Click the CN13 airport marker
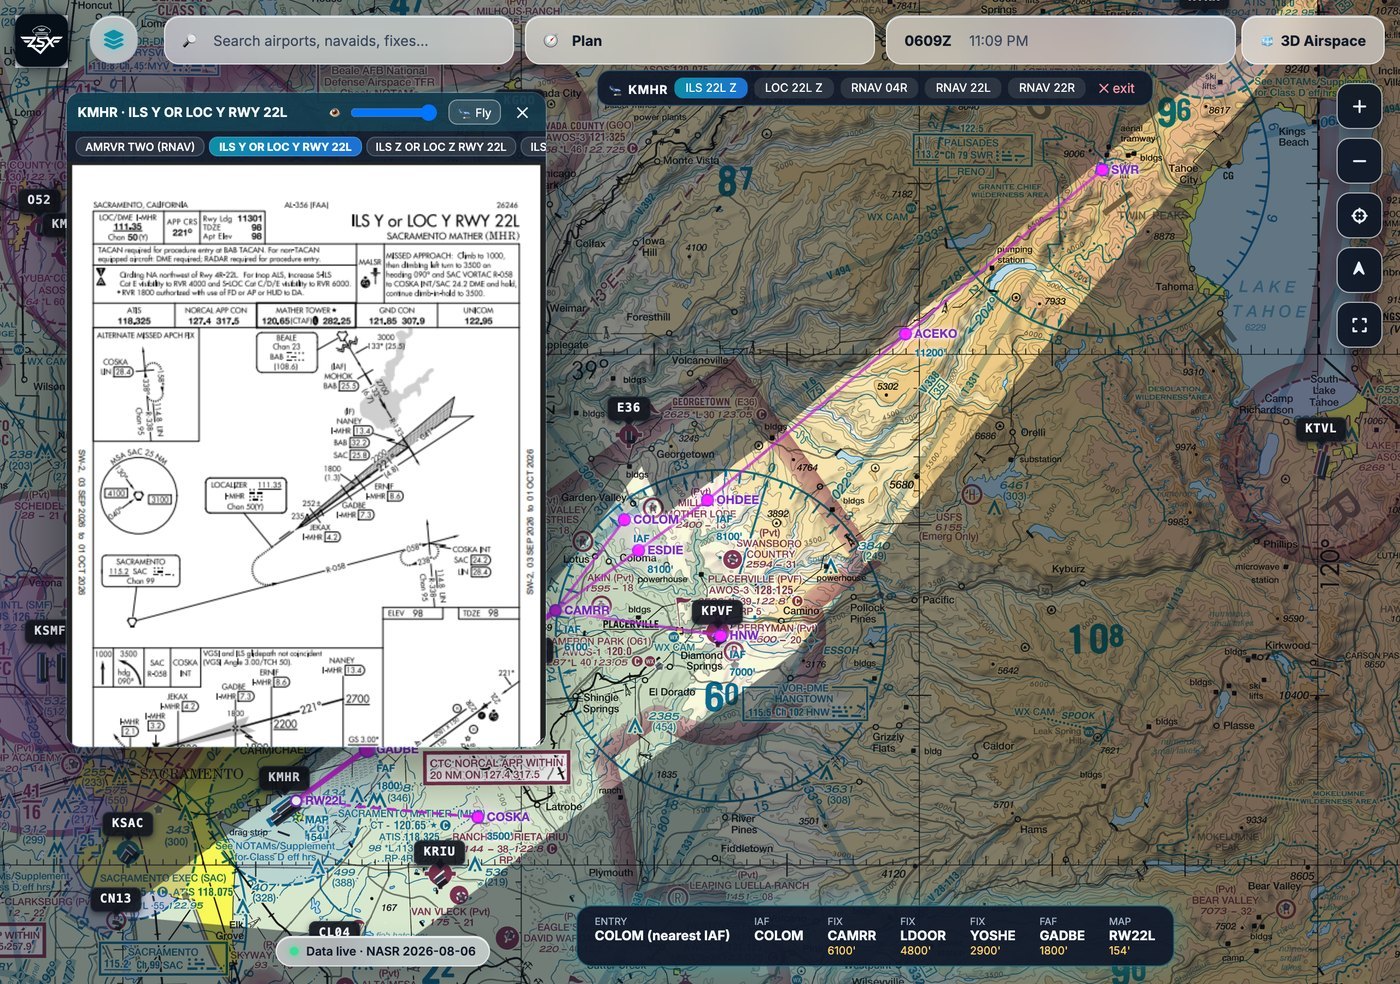Viewport: 1400px width, 984px height. click(115, 898)
